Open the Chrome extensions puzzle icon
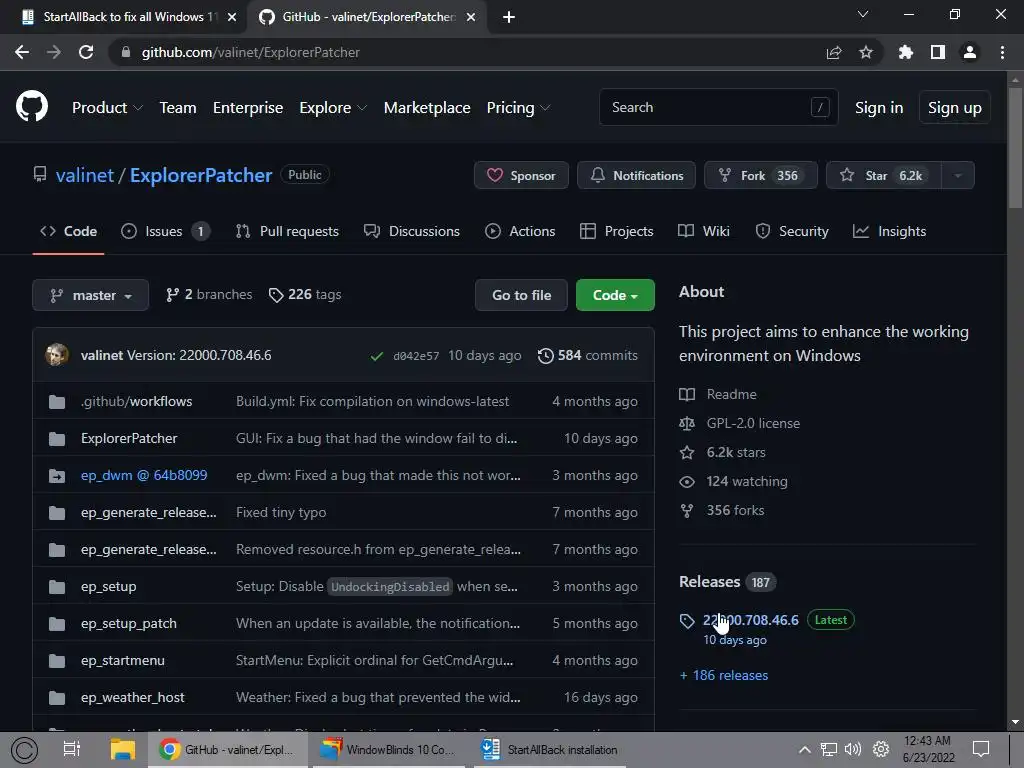This screenshot has height=768, width=1024. tap(906, 52)
